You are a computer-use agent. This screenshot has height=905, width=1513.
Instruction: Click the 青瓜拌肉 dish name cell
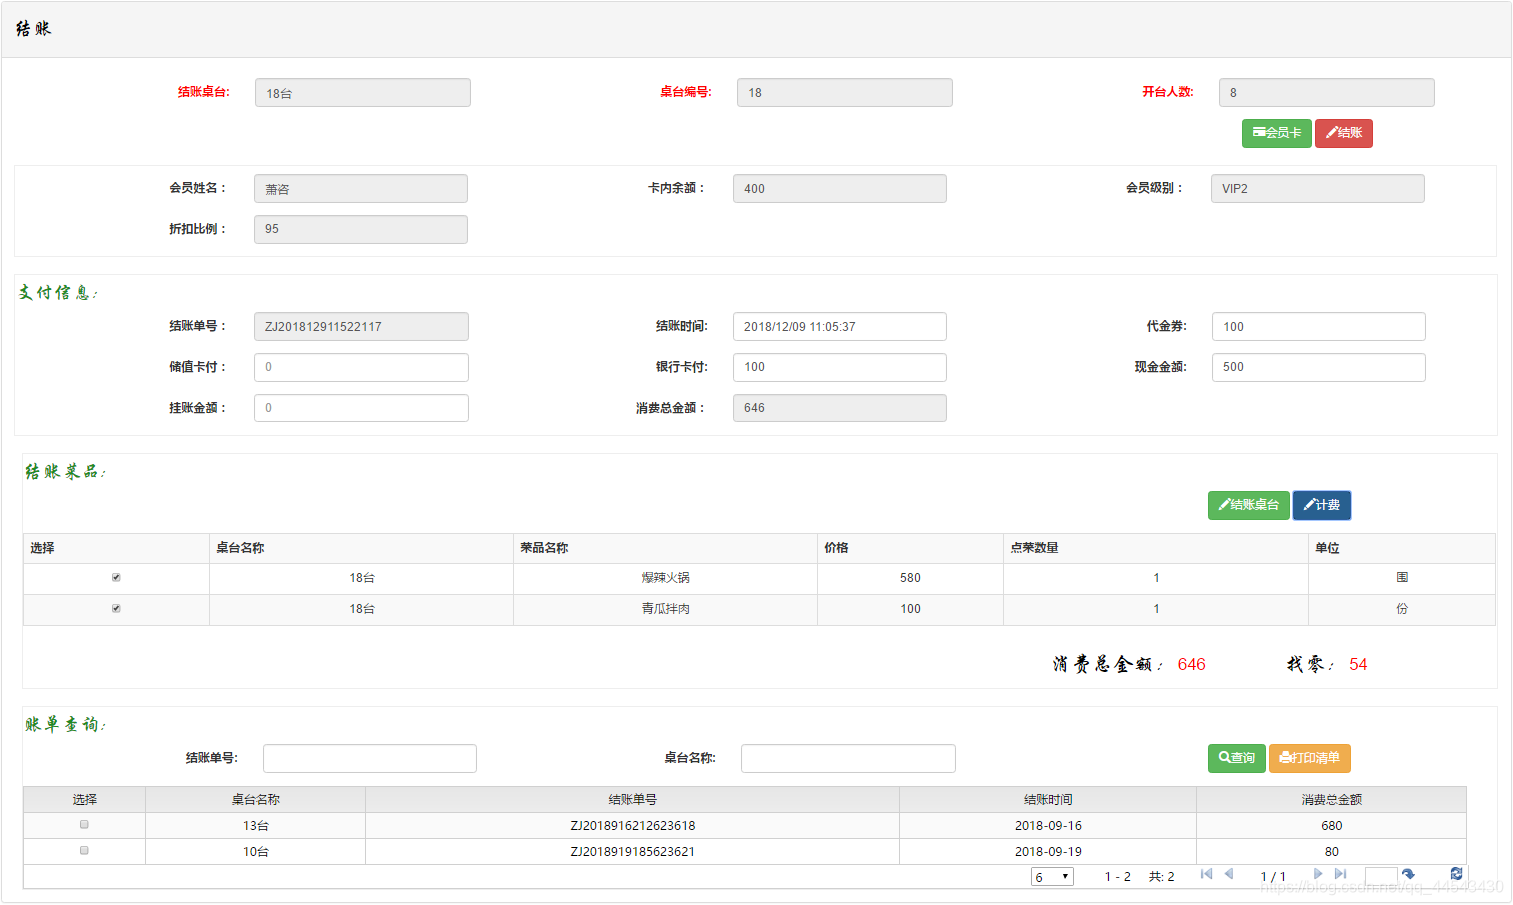665,609
